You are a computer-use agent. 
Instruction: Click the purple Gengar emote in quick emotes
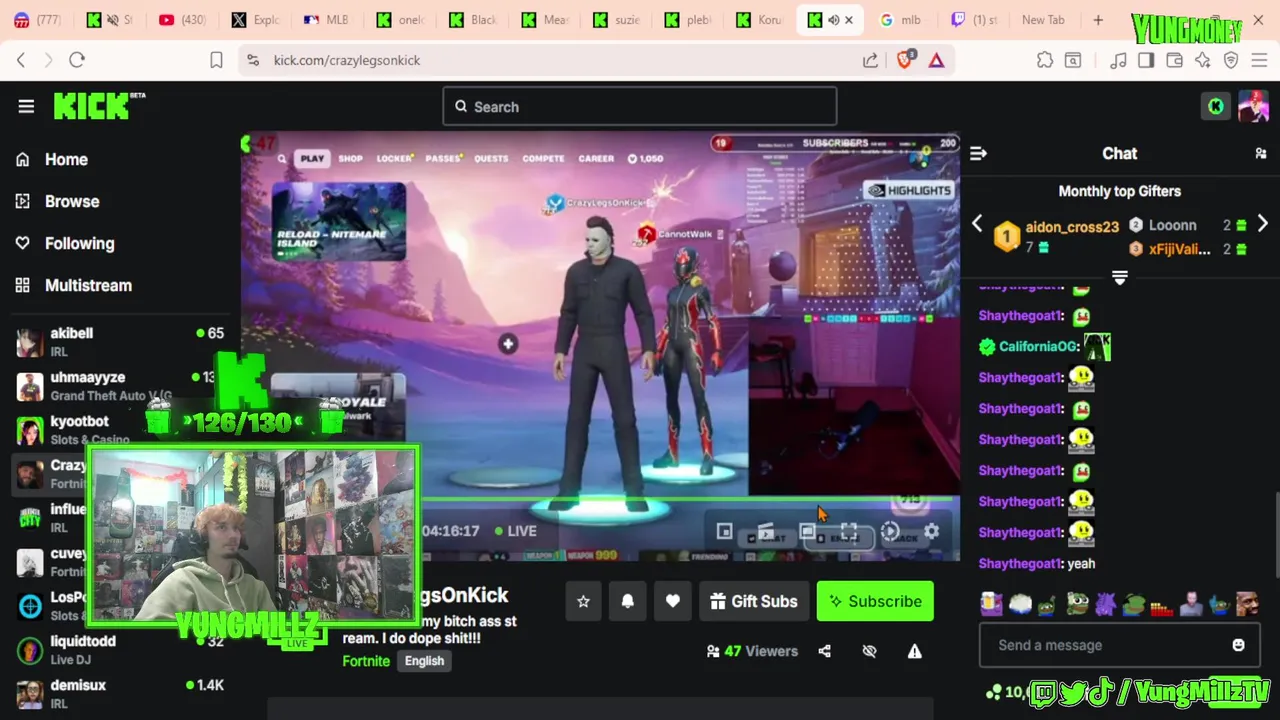coord(1105,603)
